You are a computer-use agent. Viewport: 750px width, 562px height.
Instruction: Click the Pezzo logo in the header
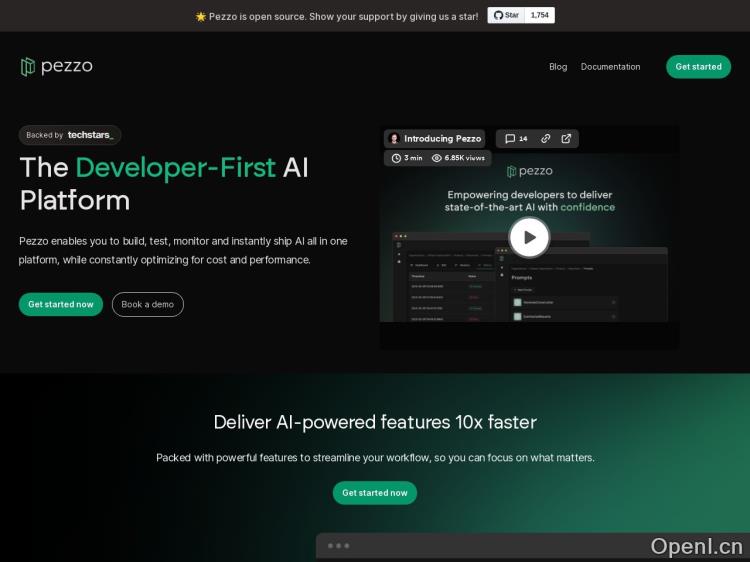(x=57, y=67)
